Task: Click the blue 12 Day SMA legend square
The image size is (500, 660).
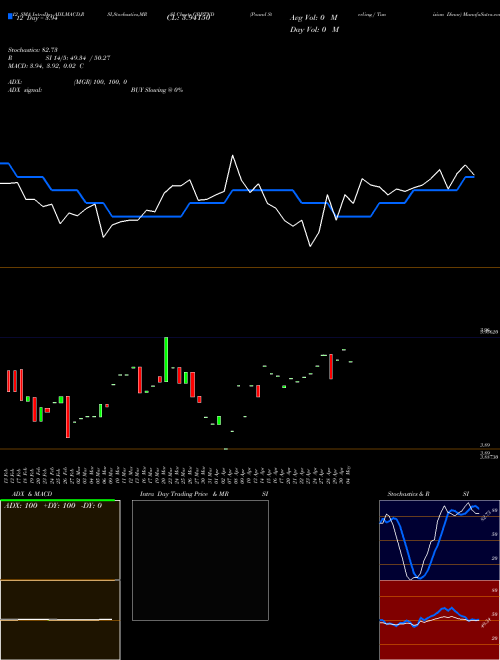Action: click(x=10, y=16)
